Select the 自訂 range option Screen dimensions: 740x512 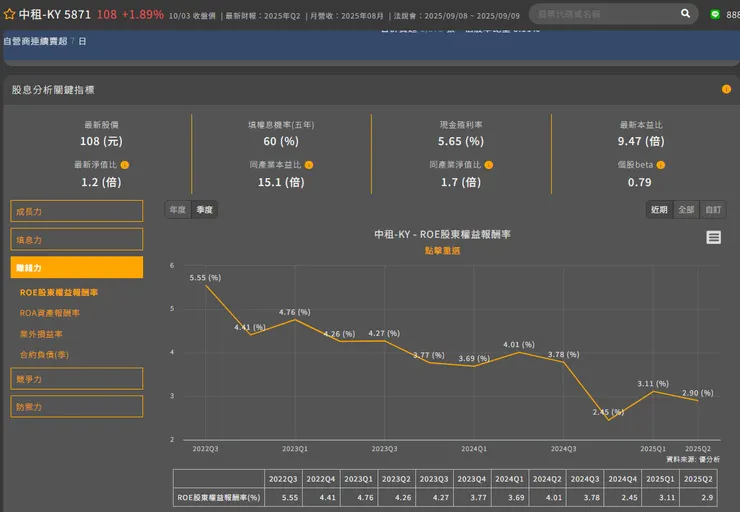coord(713,210)
